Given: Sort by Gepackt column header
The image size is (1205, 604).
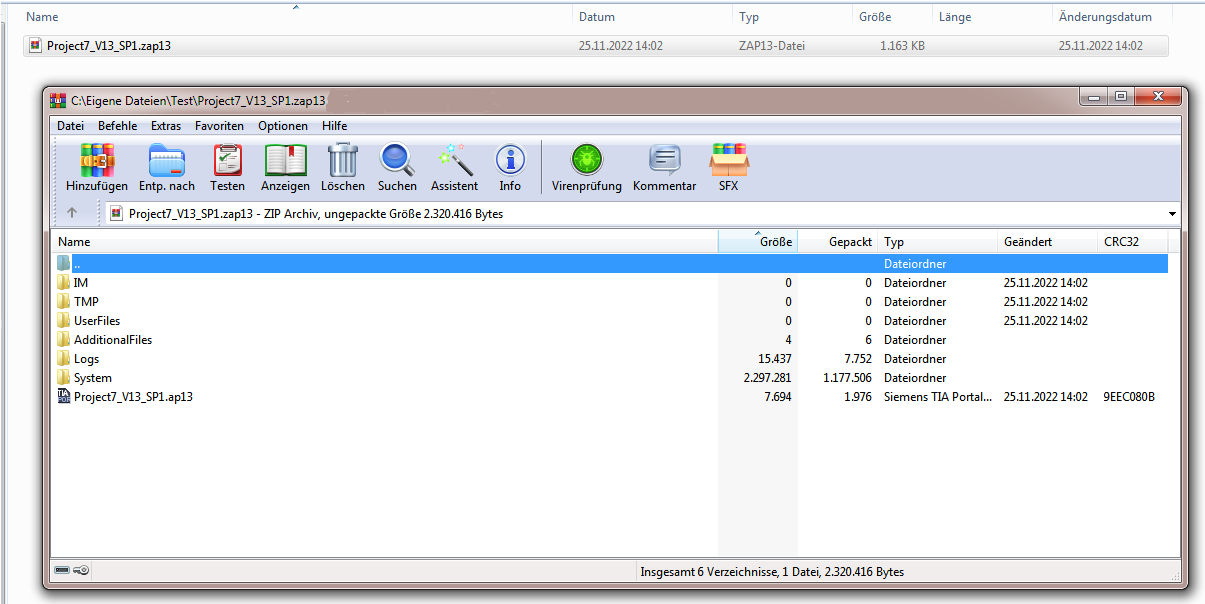Looking at the screenshot, I should pyautogui.click(x=838, y=242).
